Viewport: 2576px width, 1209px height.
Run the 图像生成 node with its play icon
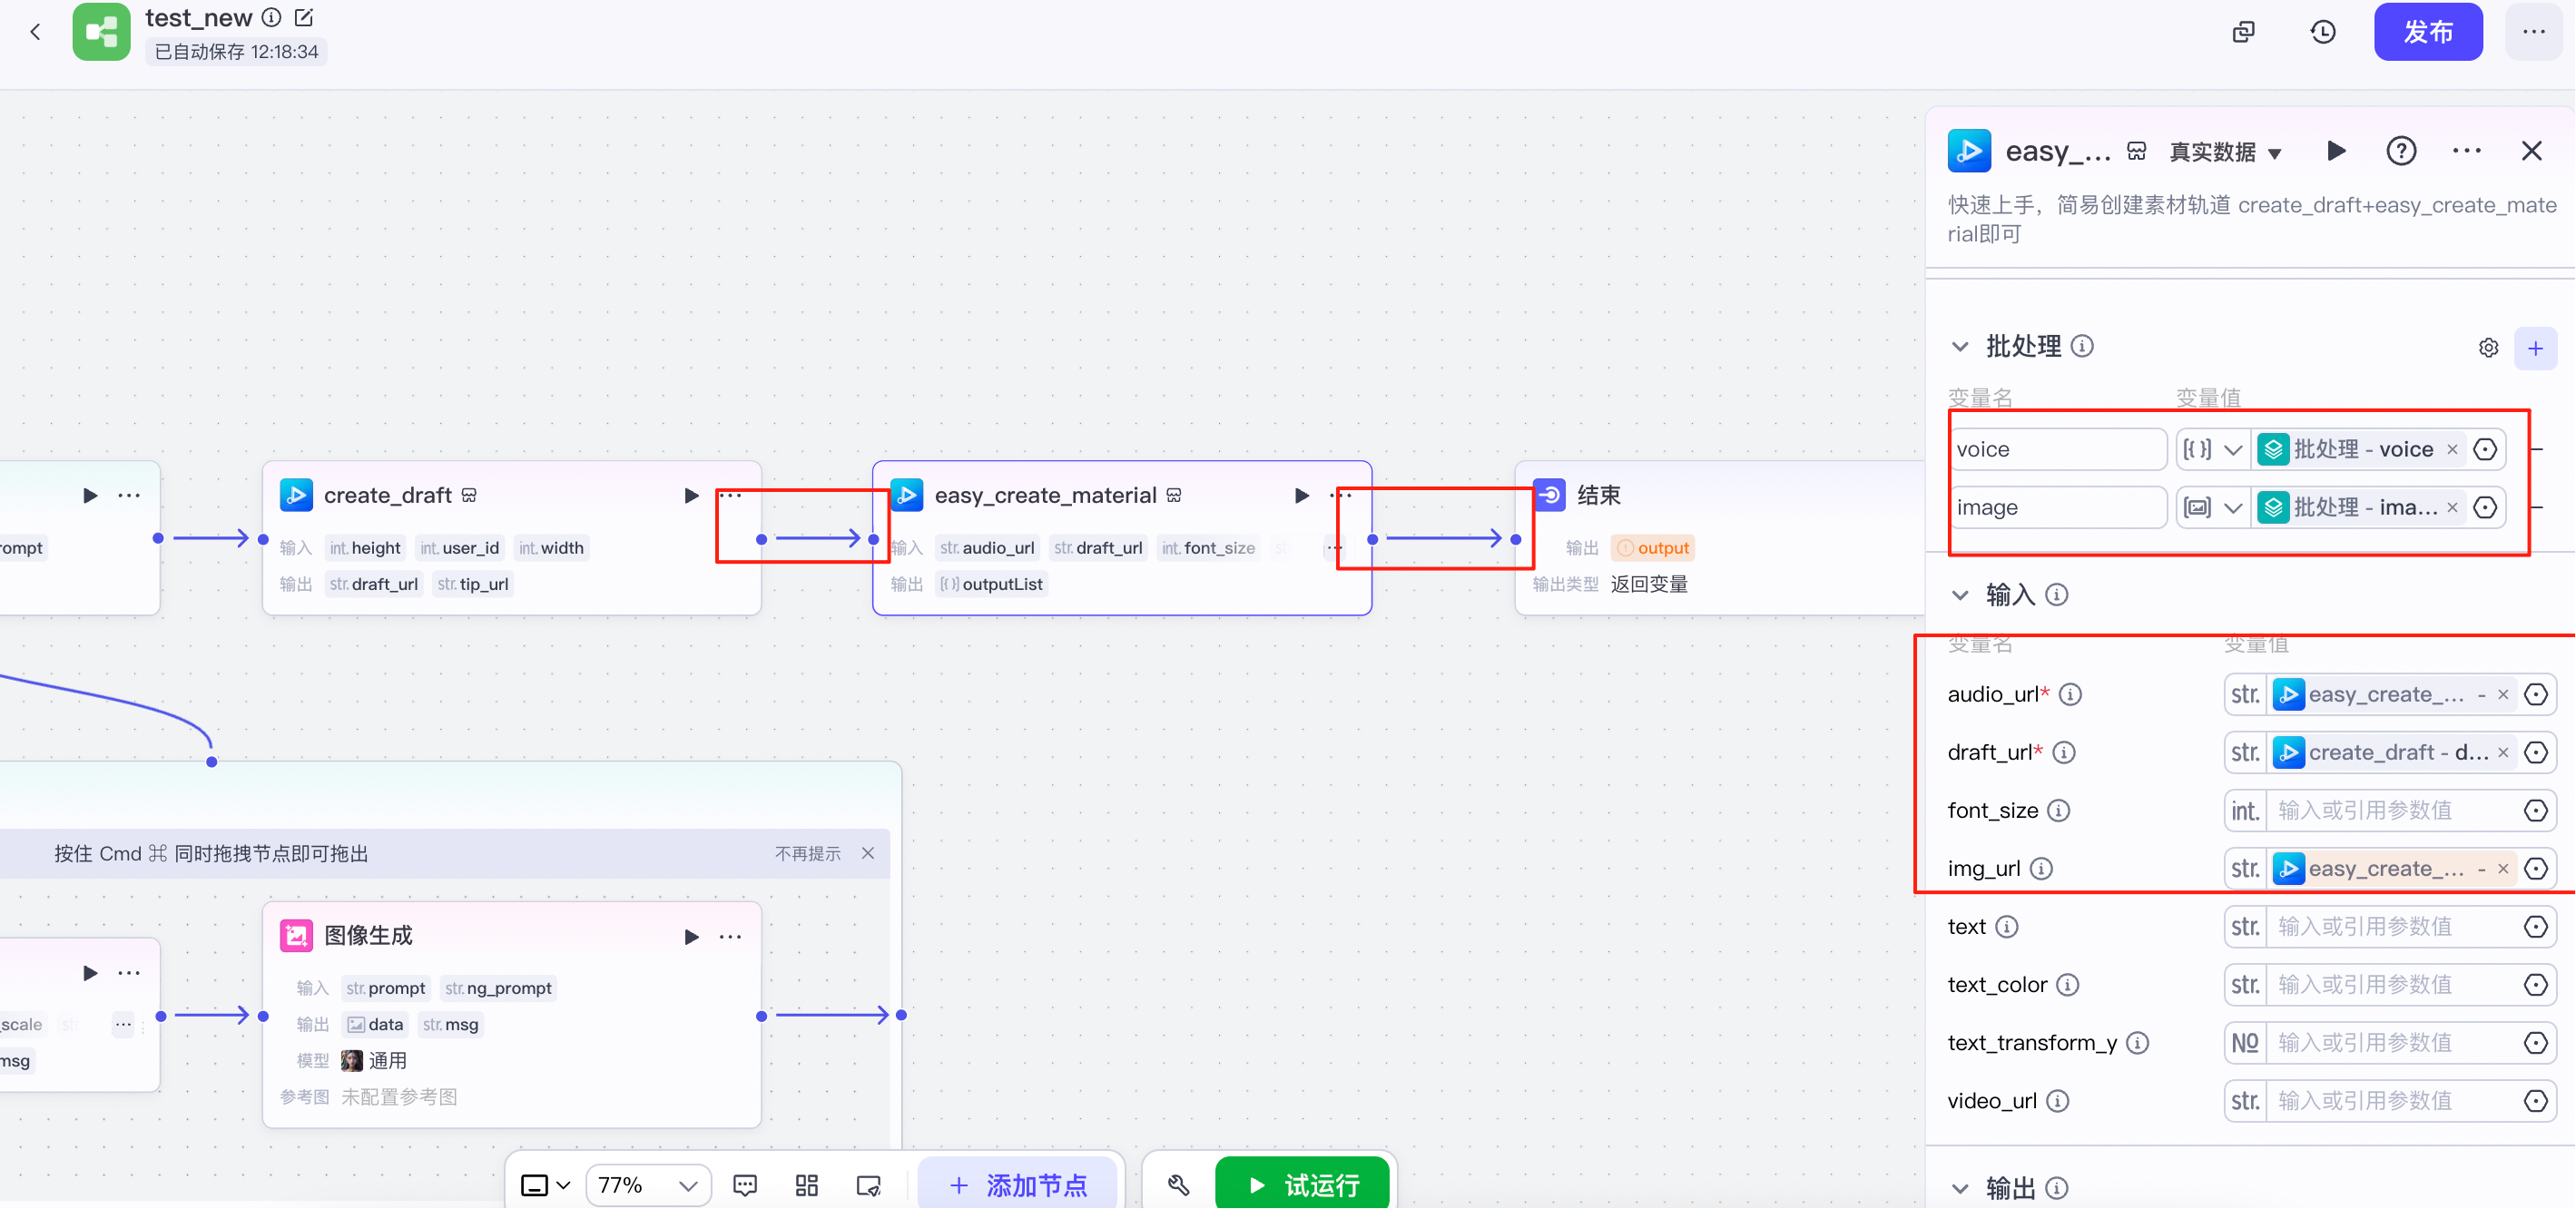(690, 937)
